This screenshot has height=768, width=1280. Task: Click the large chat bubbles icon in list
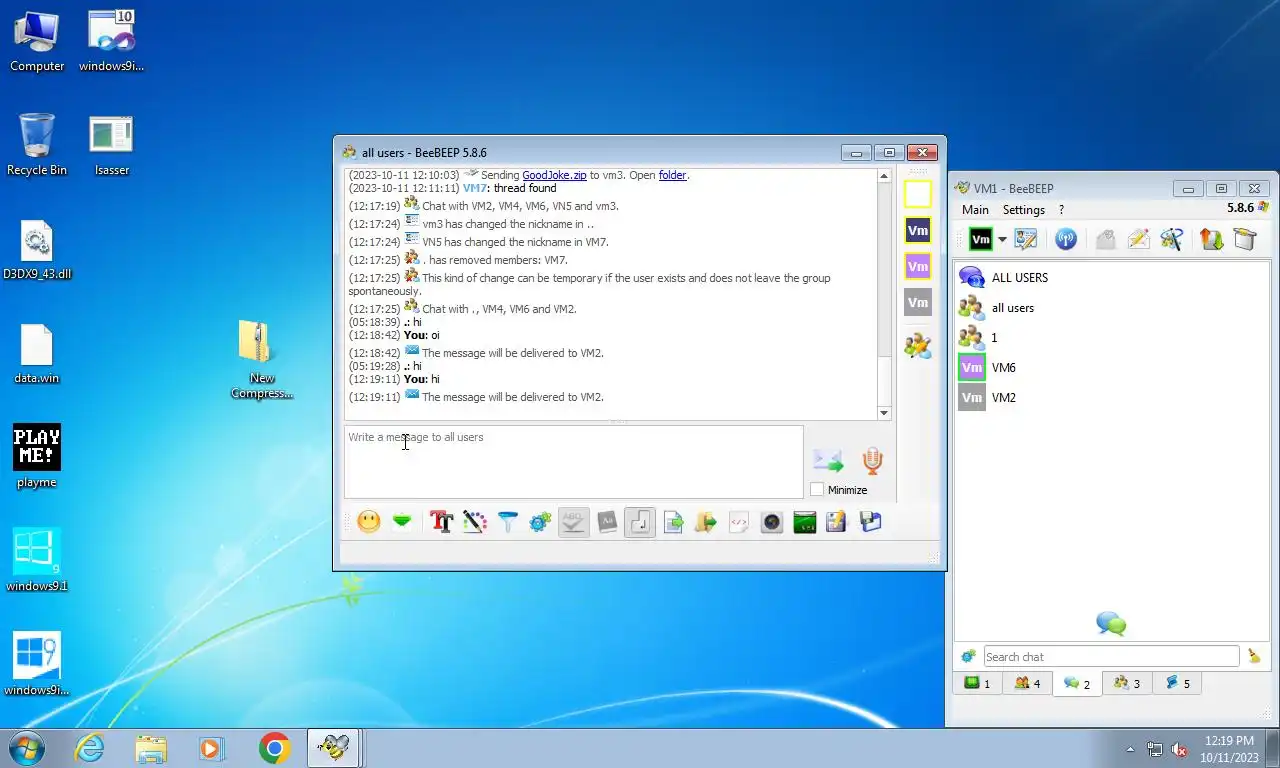[1111, 624]
